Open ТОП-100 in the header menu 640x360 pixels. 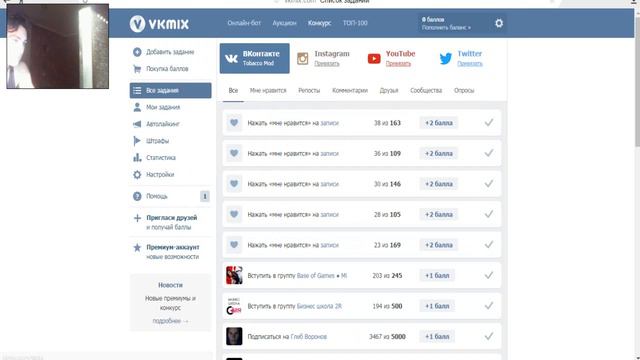355,23
